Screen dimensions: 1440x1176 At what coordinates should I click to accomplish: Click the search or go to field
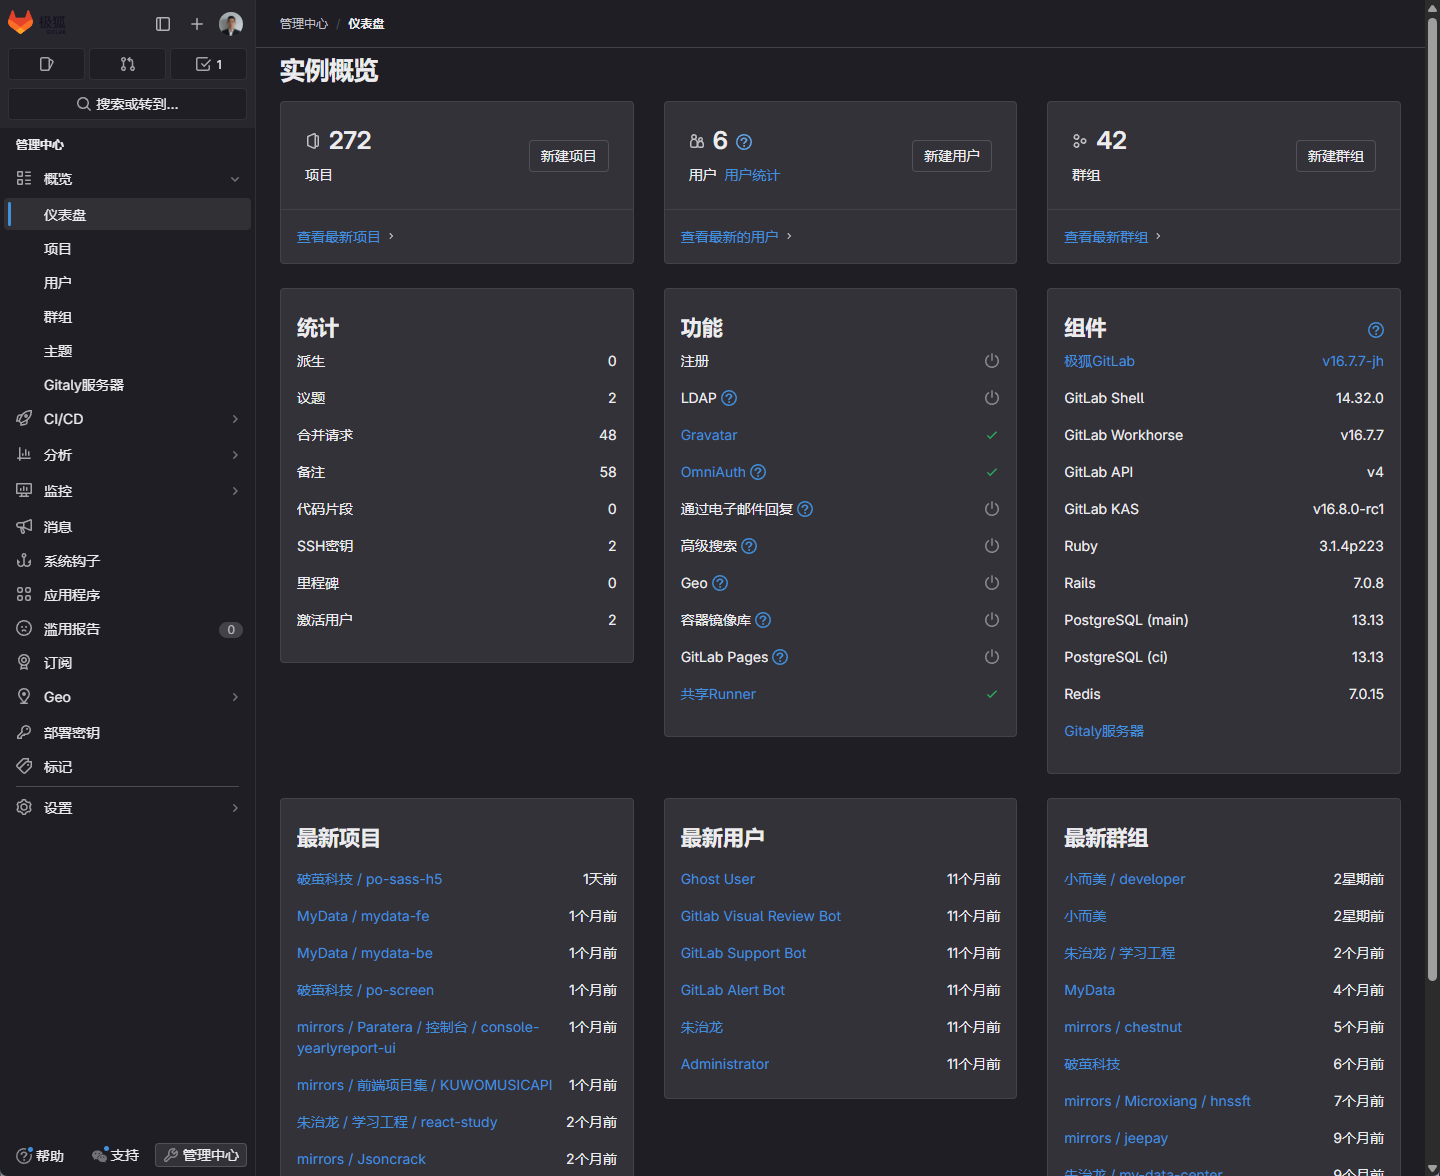click(127, 104)
